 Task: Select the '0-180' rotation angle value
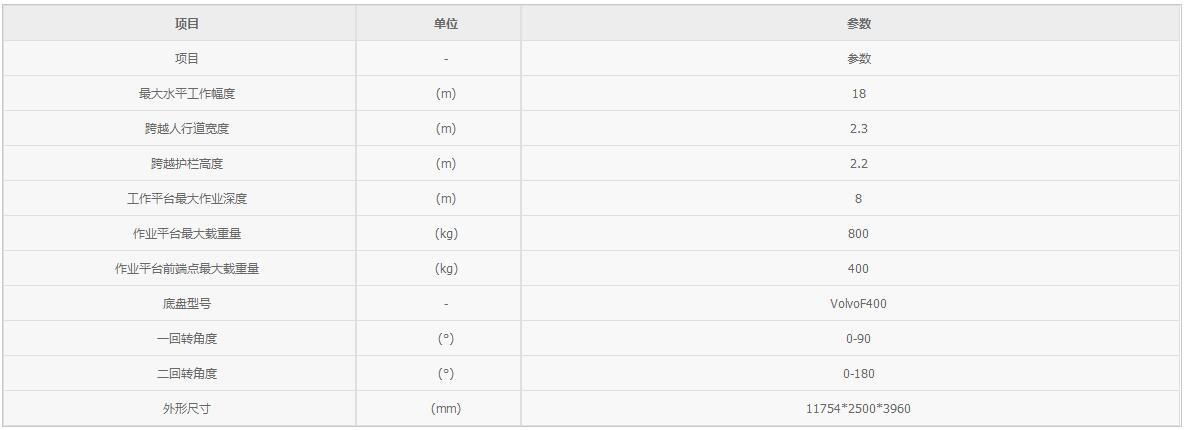(858, 374)
